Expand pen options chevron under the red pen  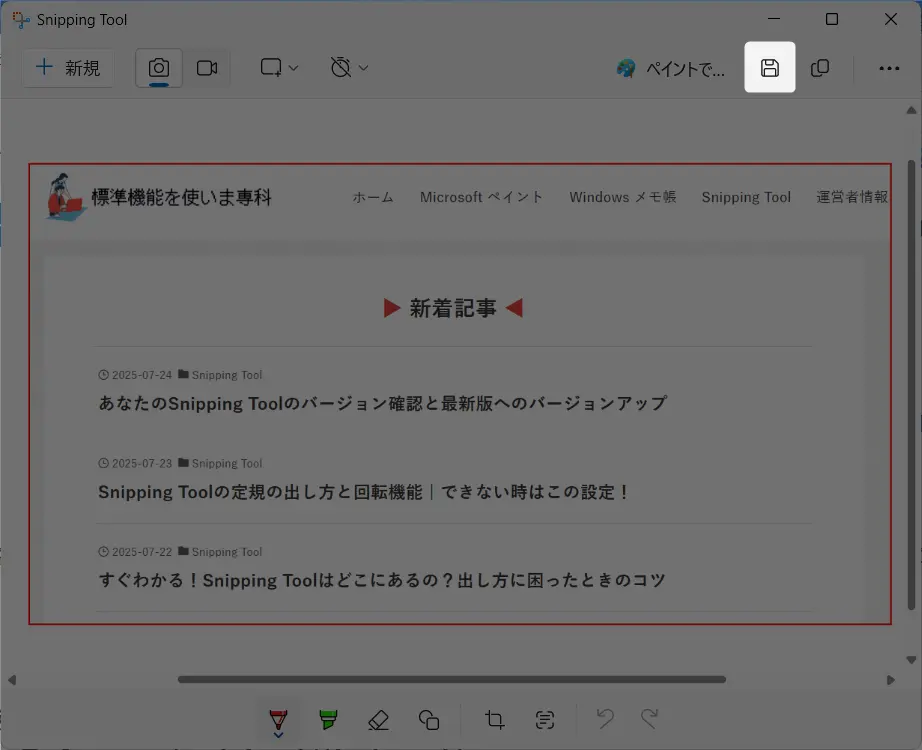tap(278, 735)
